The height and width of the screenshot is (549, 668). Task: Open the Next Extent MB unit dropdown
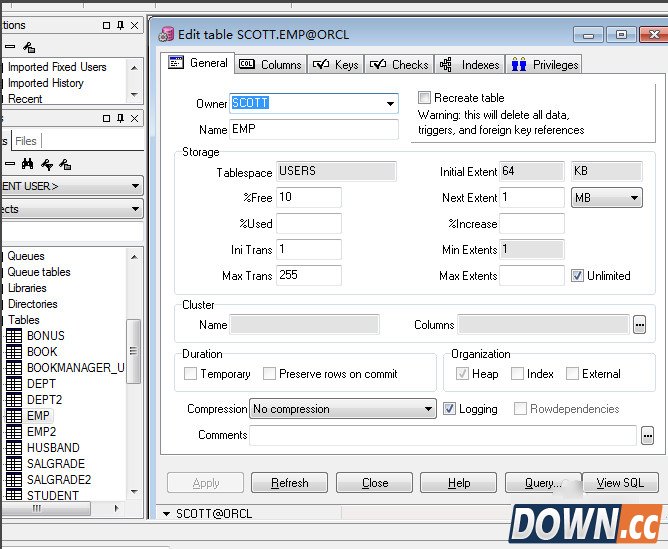click(x=634, y=198)
